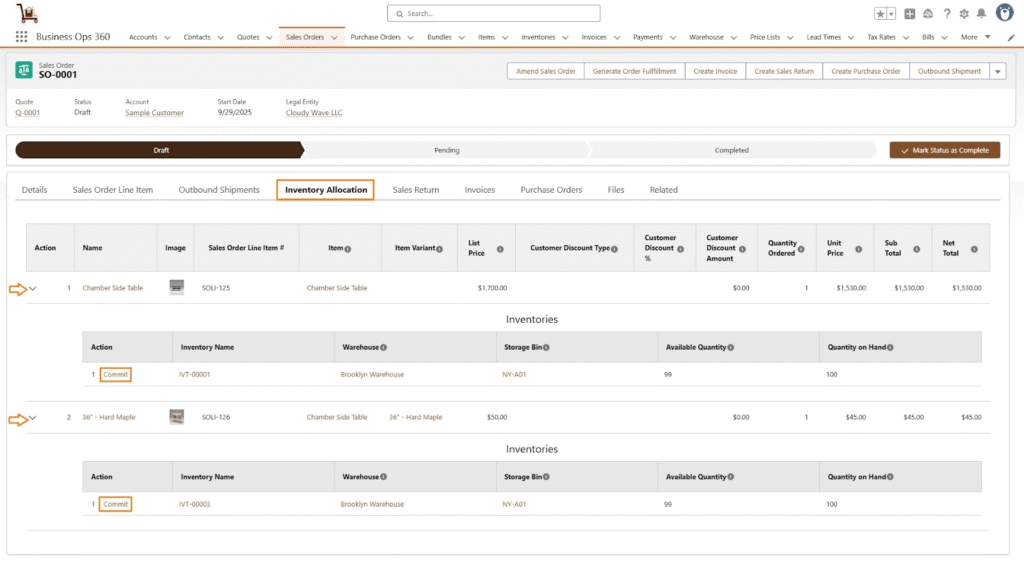Collapse the 36" - Hard Maple row
This screenshot has width=1024, height=561.
[x=33, y=417]
